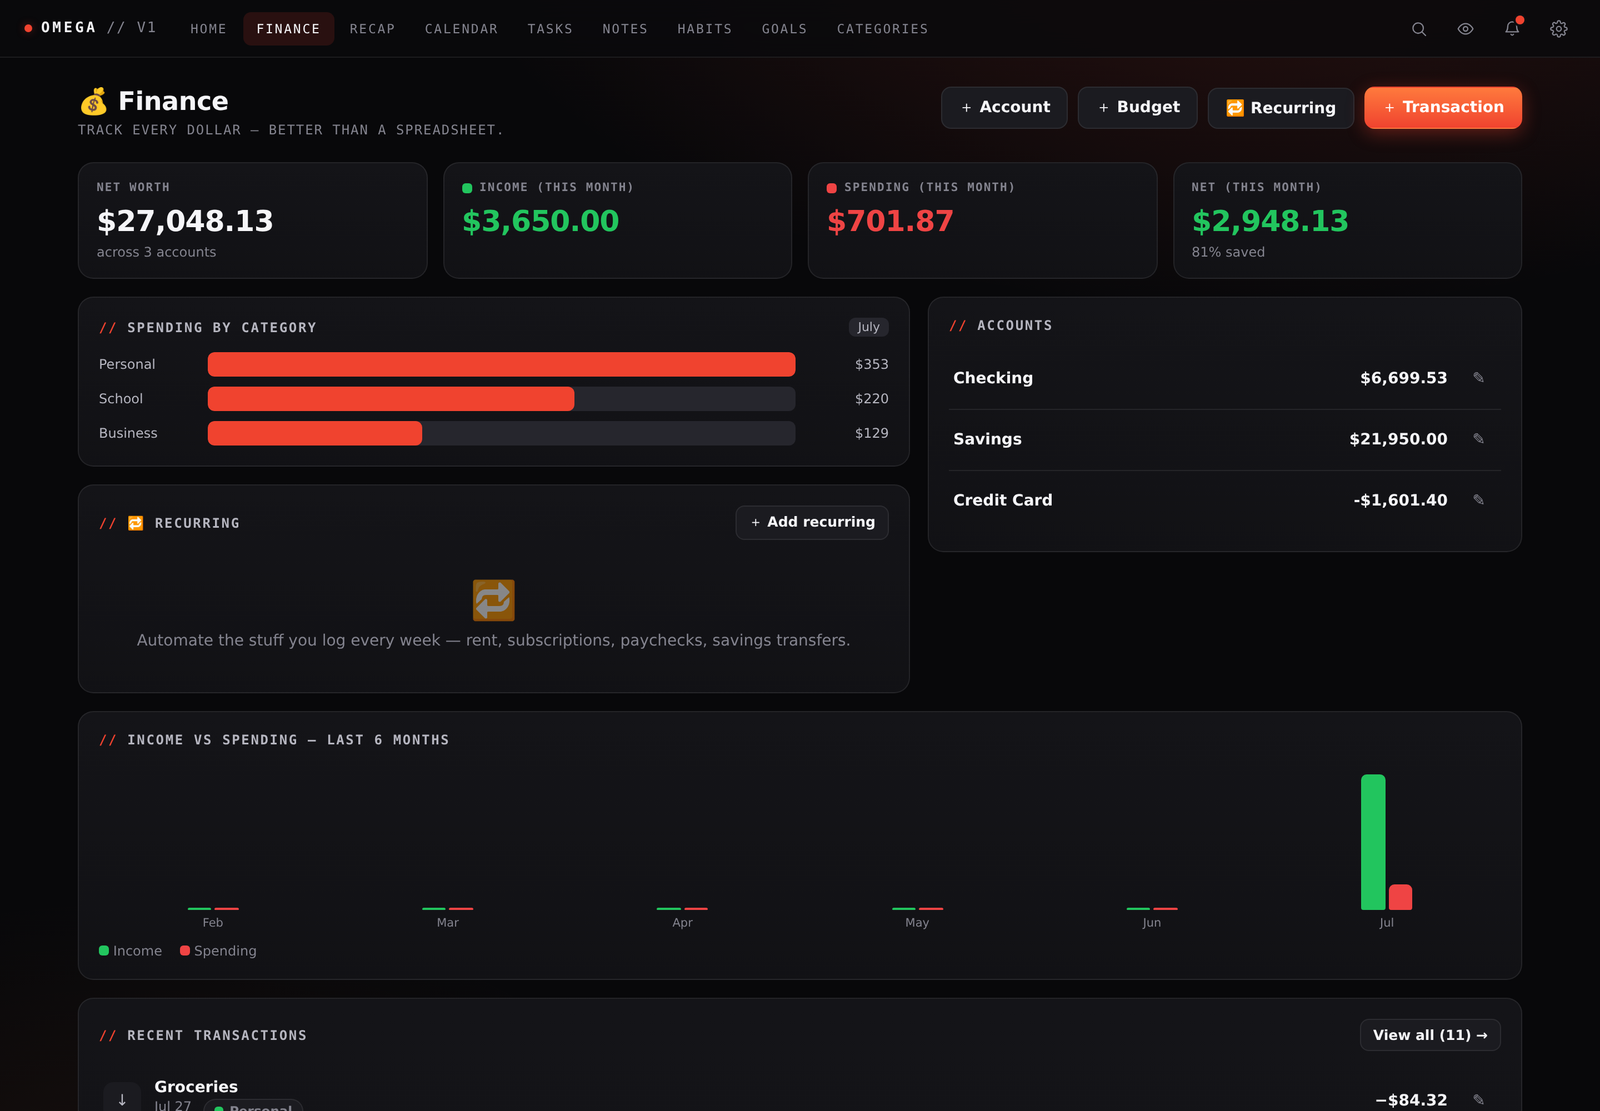Viewport: 1600px width, 1111px height.
Task: Edit the Credit Card pencil icon
Action: click(1478, 500)
